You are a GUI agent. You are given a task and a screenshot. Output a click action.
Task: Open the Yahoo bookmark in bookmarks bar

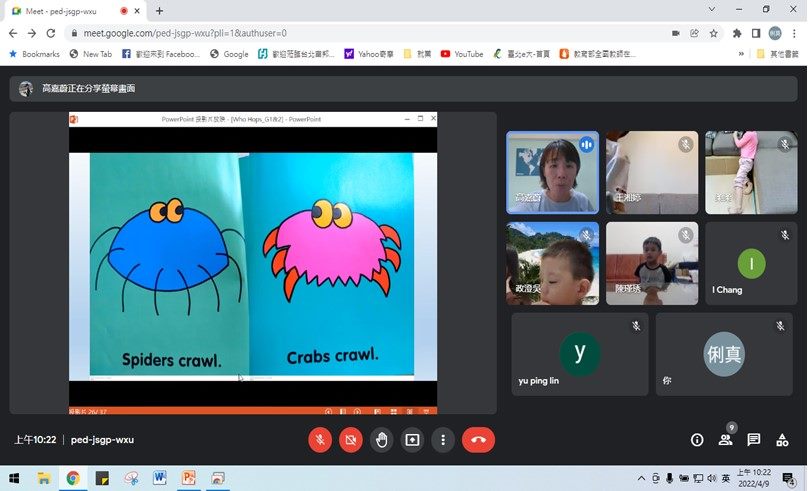click(x=368, y=54)
